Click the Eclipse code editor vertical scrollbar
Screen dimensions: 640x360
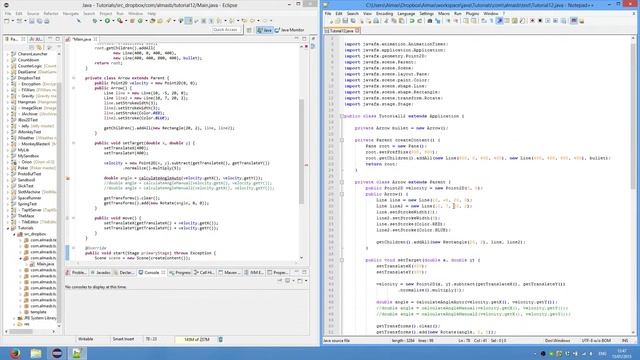[302, 151]
